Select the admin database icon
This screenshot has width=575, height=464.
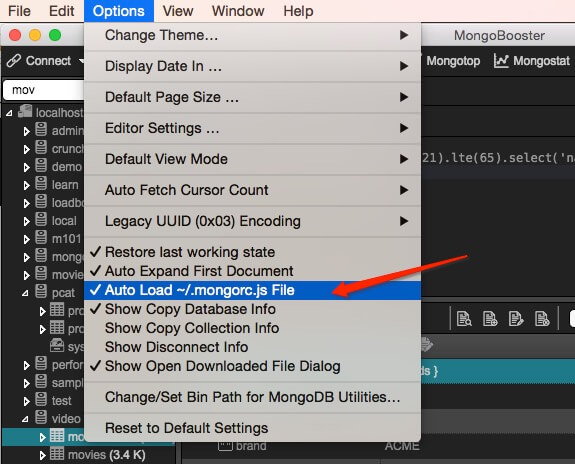tap(41, 129)
